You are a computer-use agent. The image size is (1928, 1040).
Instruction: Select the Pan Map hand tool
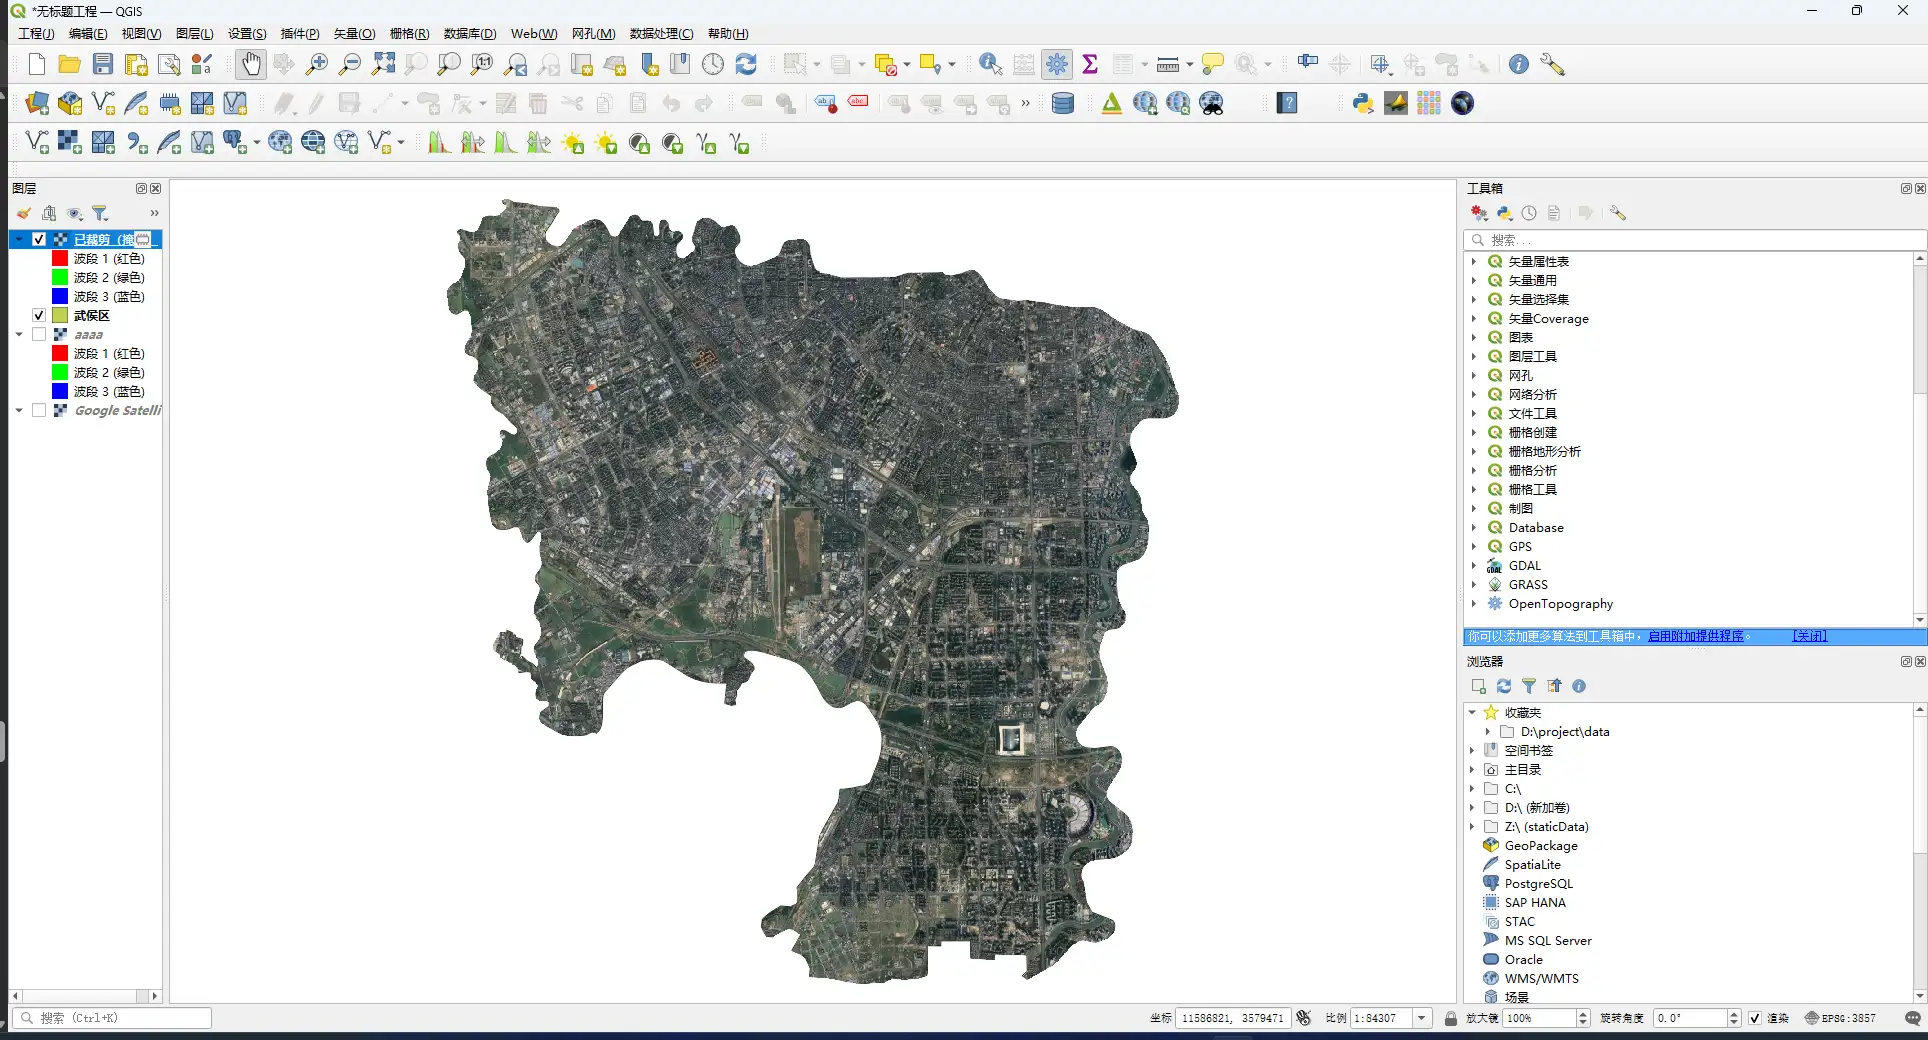250,65
